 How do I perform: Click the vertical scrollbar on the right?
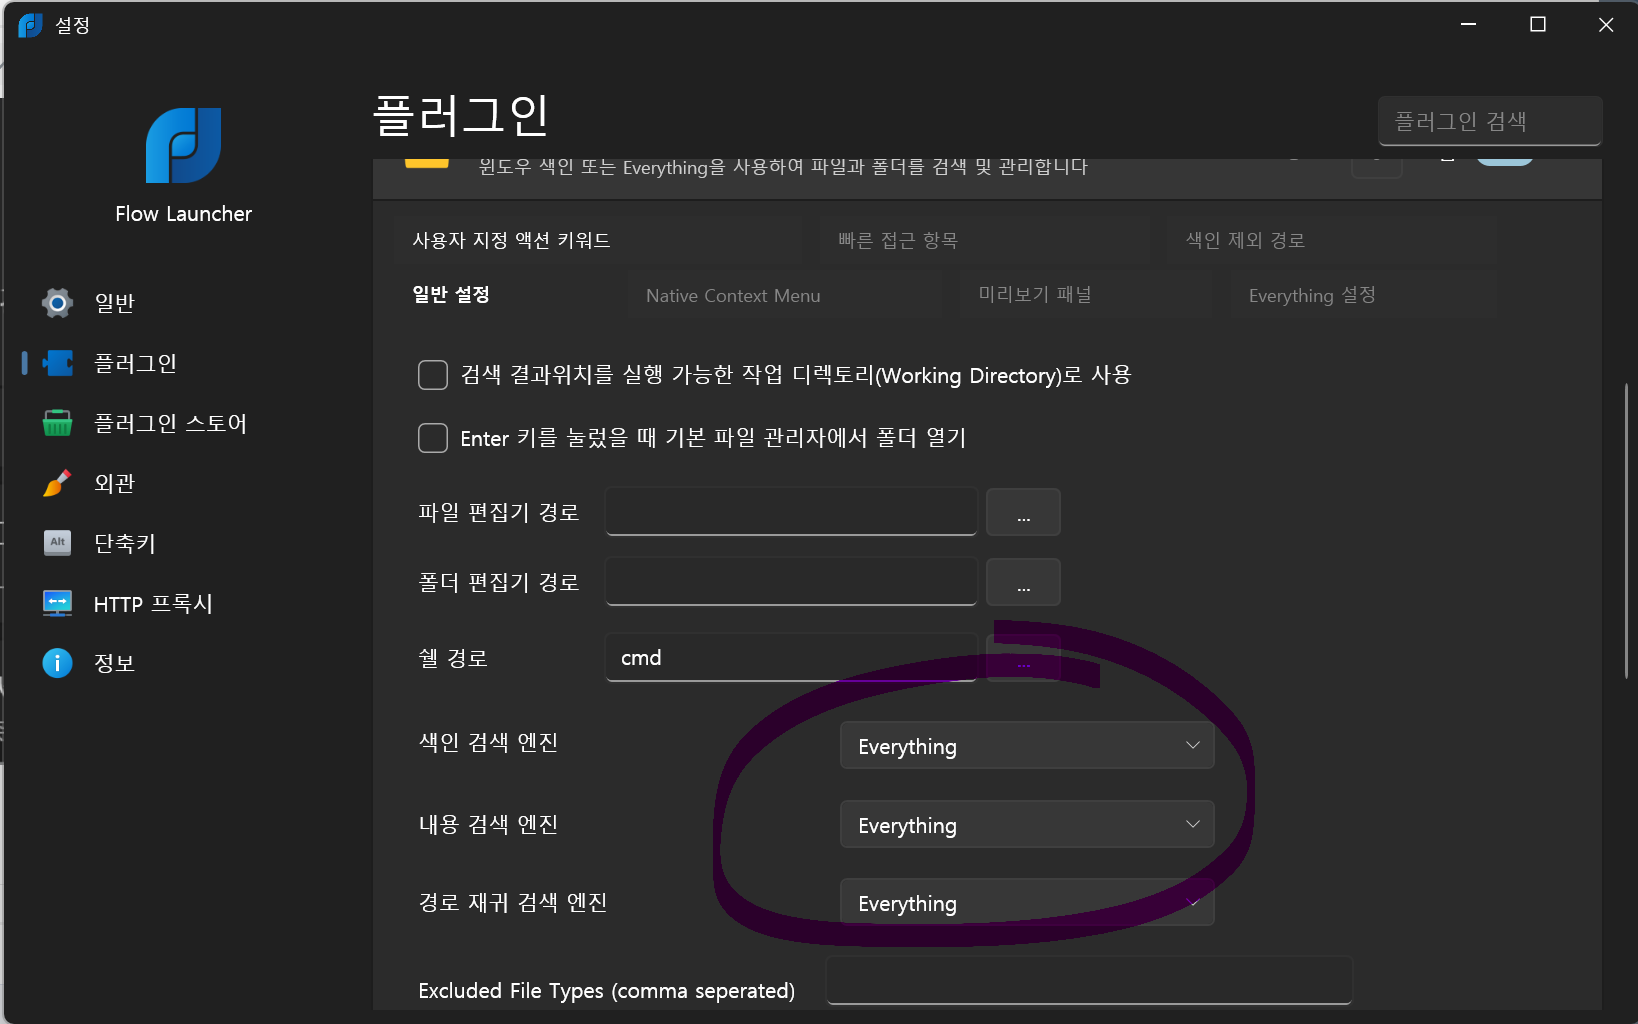(1626, 530)
